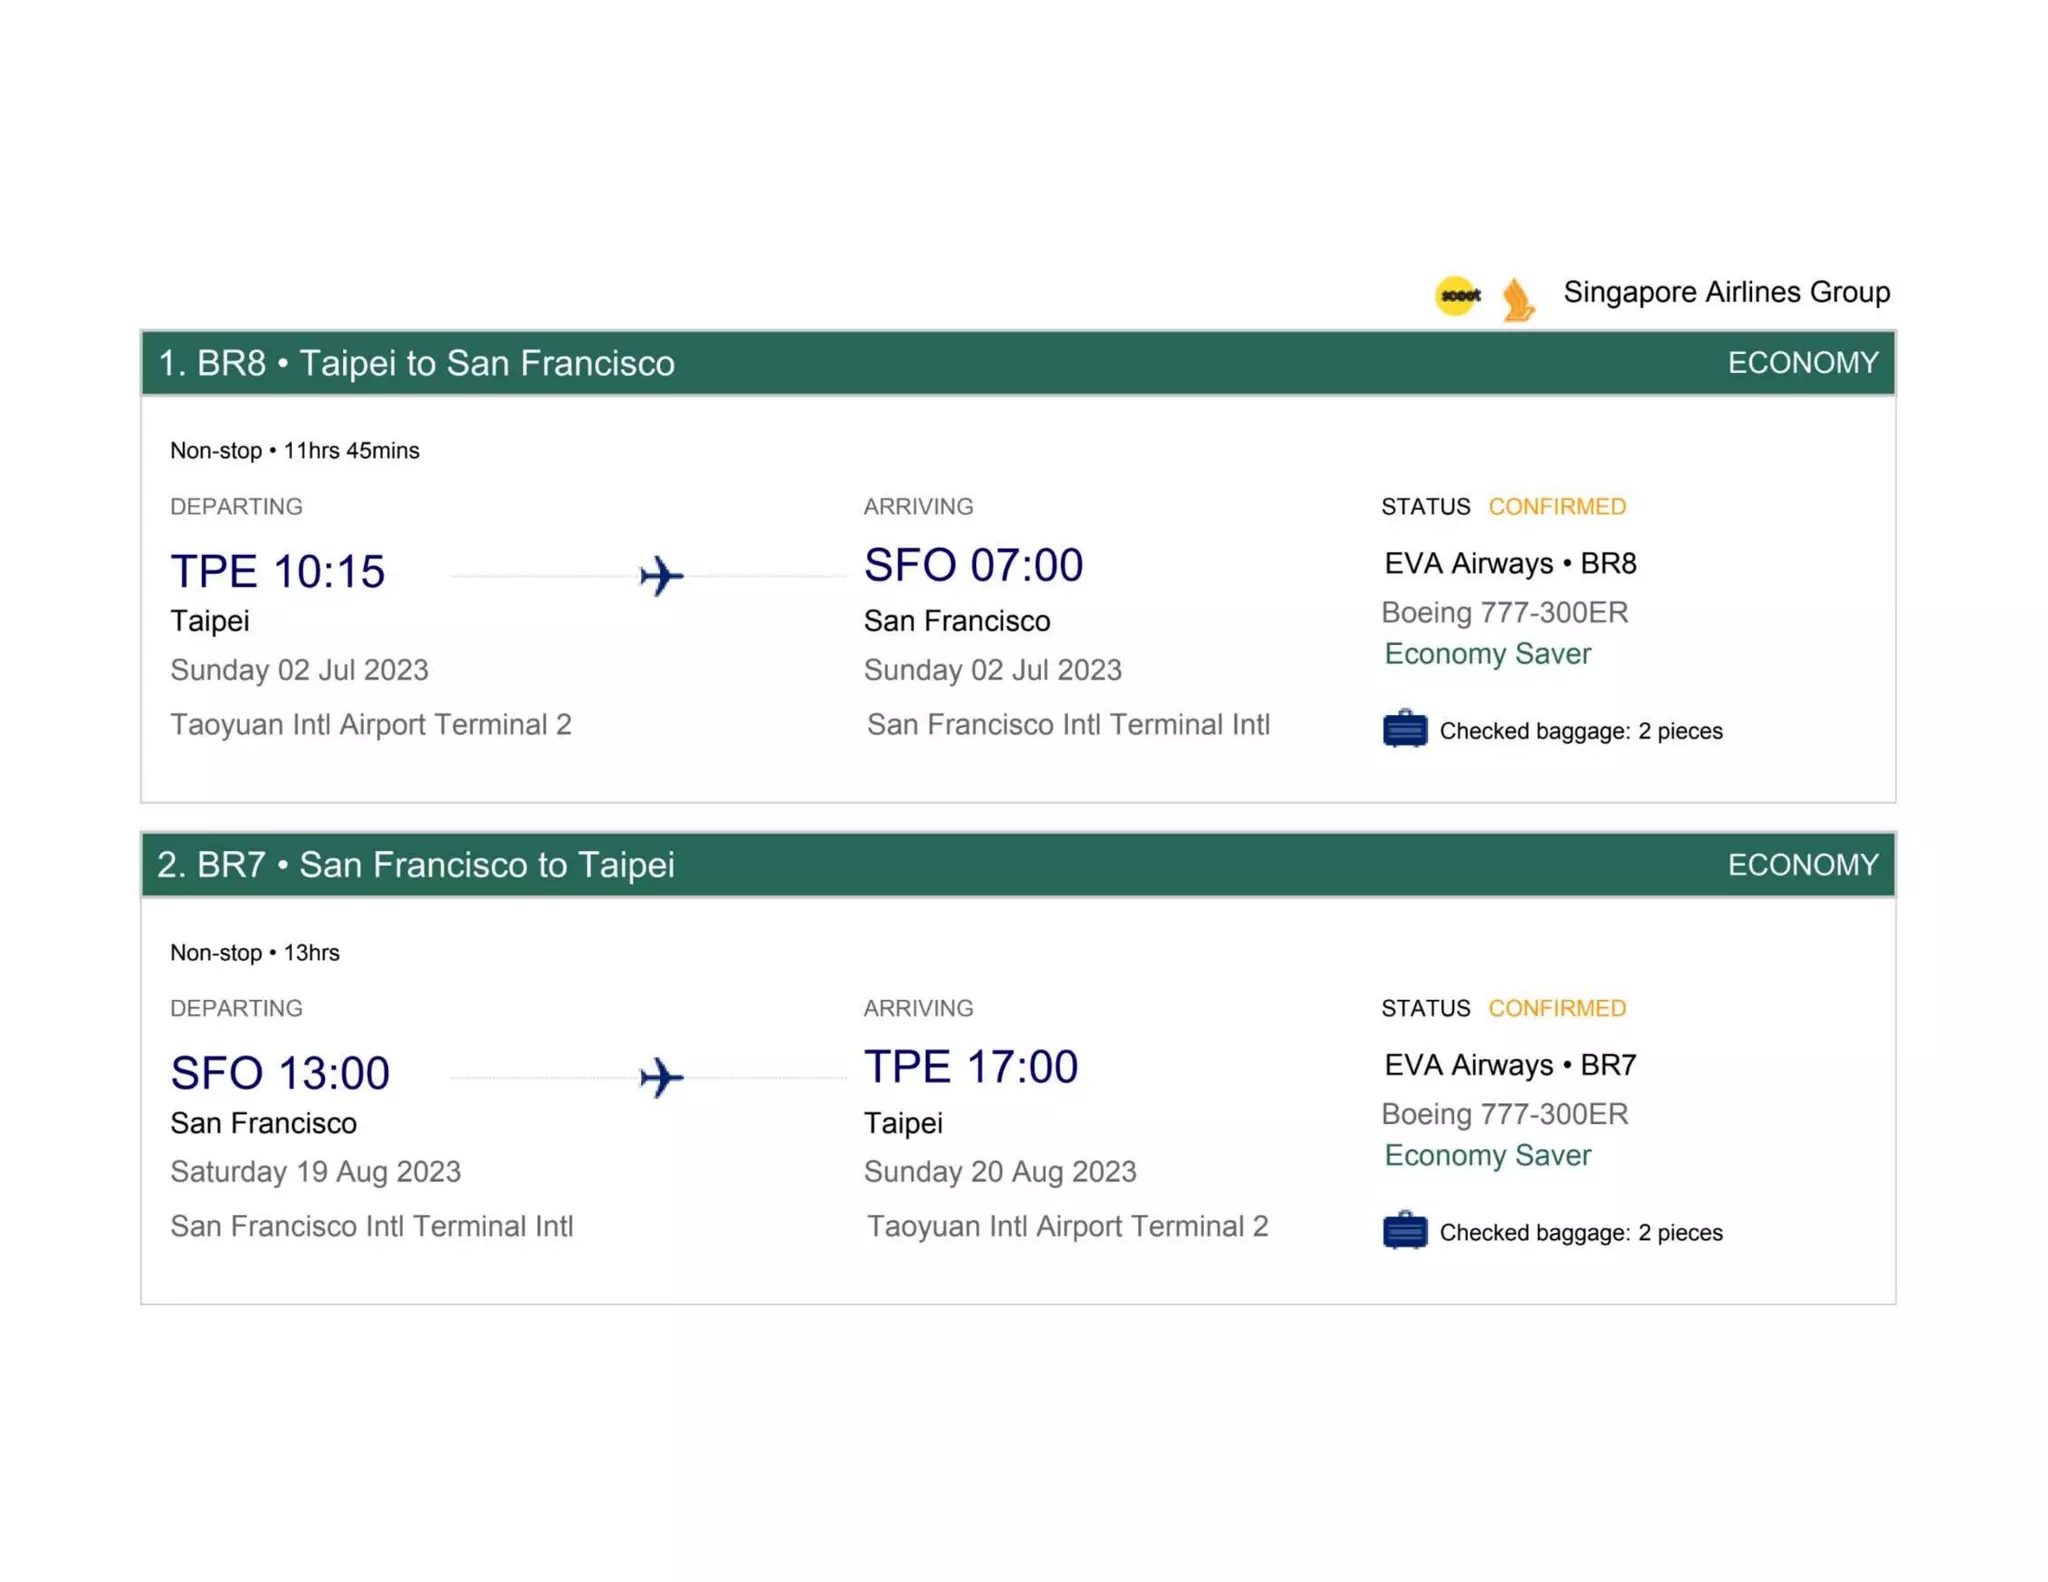The width and height of the screenshot is (2048, 1582).
Task: Click the airplane icon in the BR7 flight
Action: 661,1077
